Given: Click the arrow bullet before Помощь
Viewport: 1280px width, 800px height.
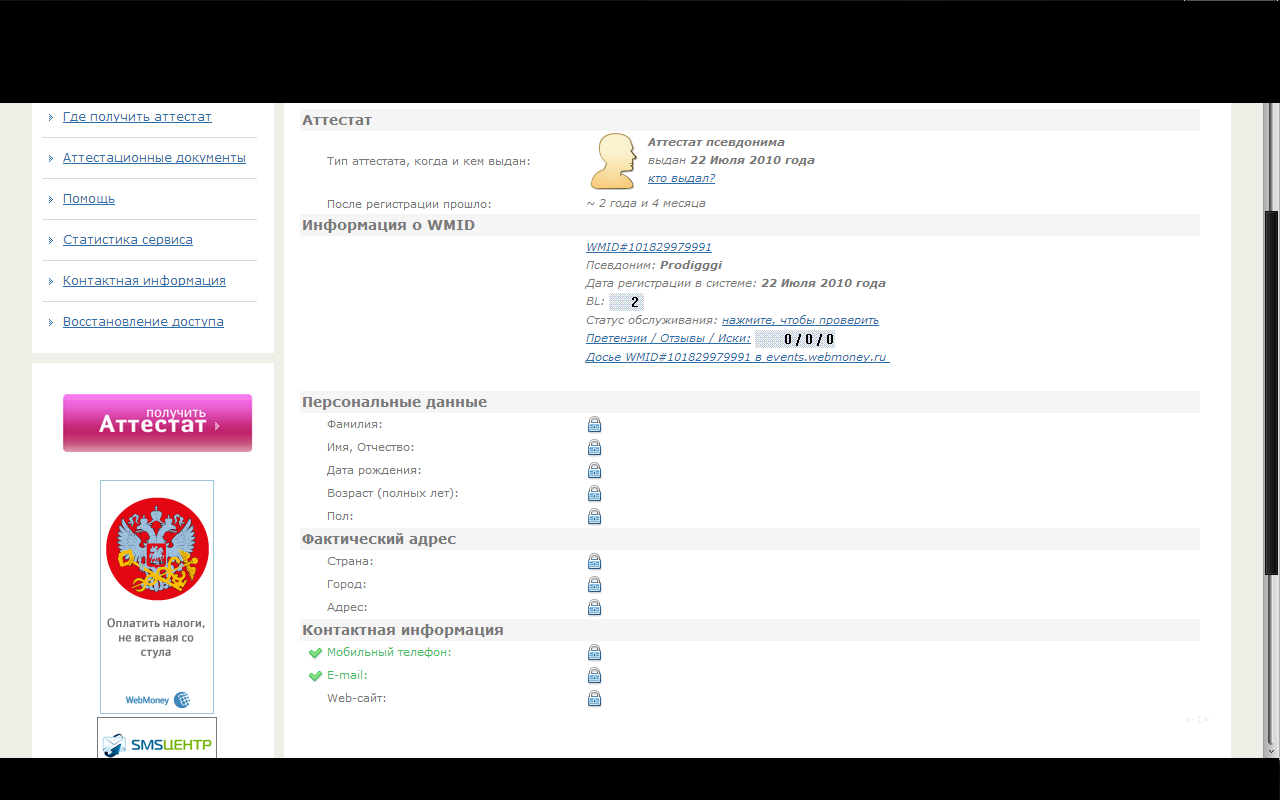Looking at the screenshot, I should (51, 199).
